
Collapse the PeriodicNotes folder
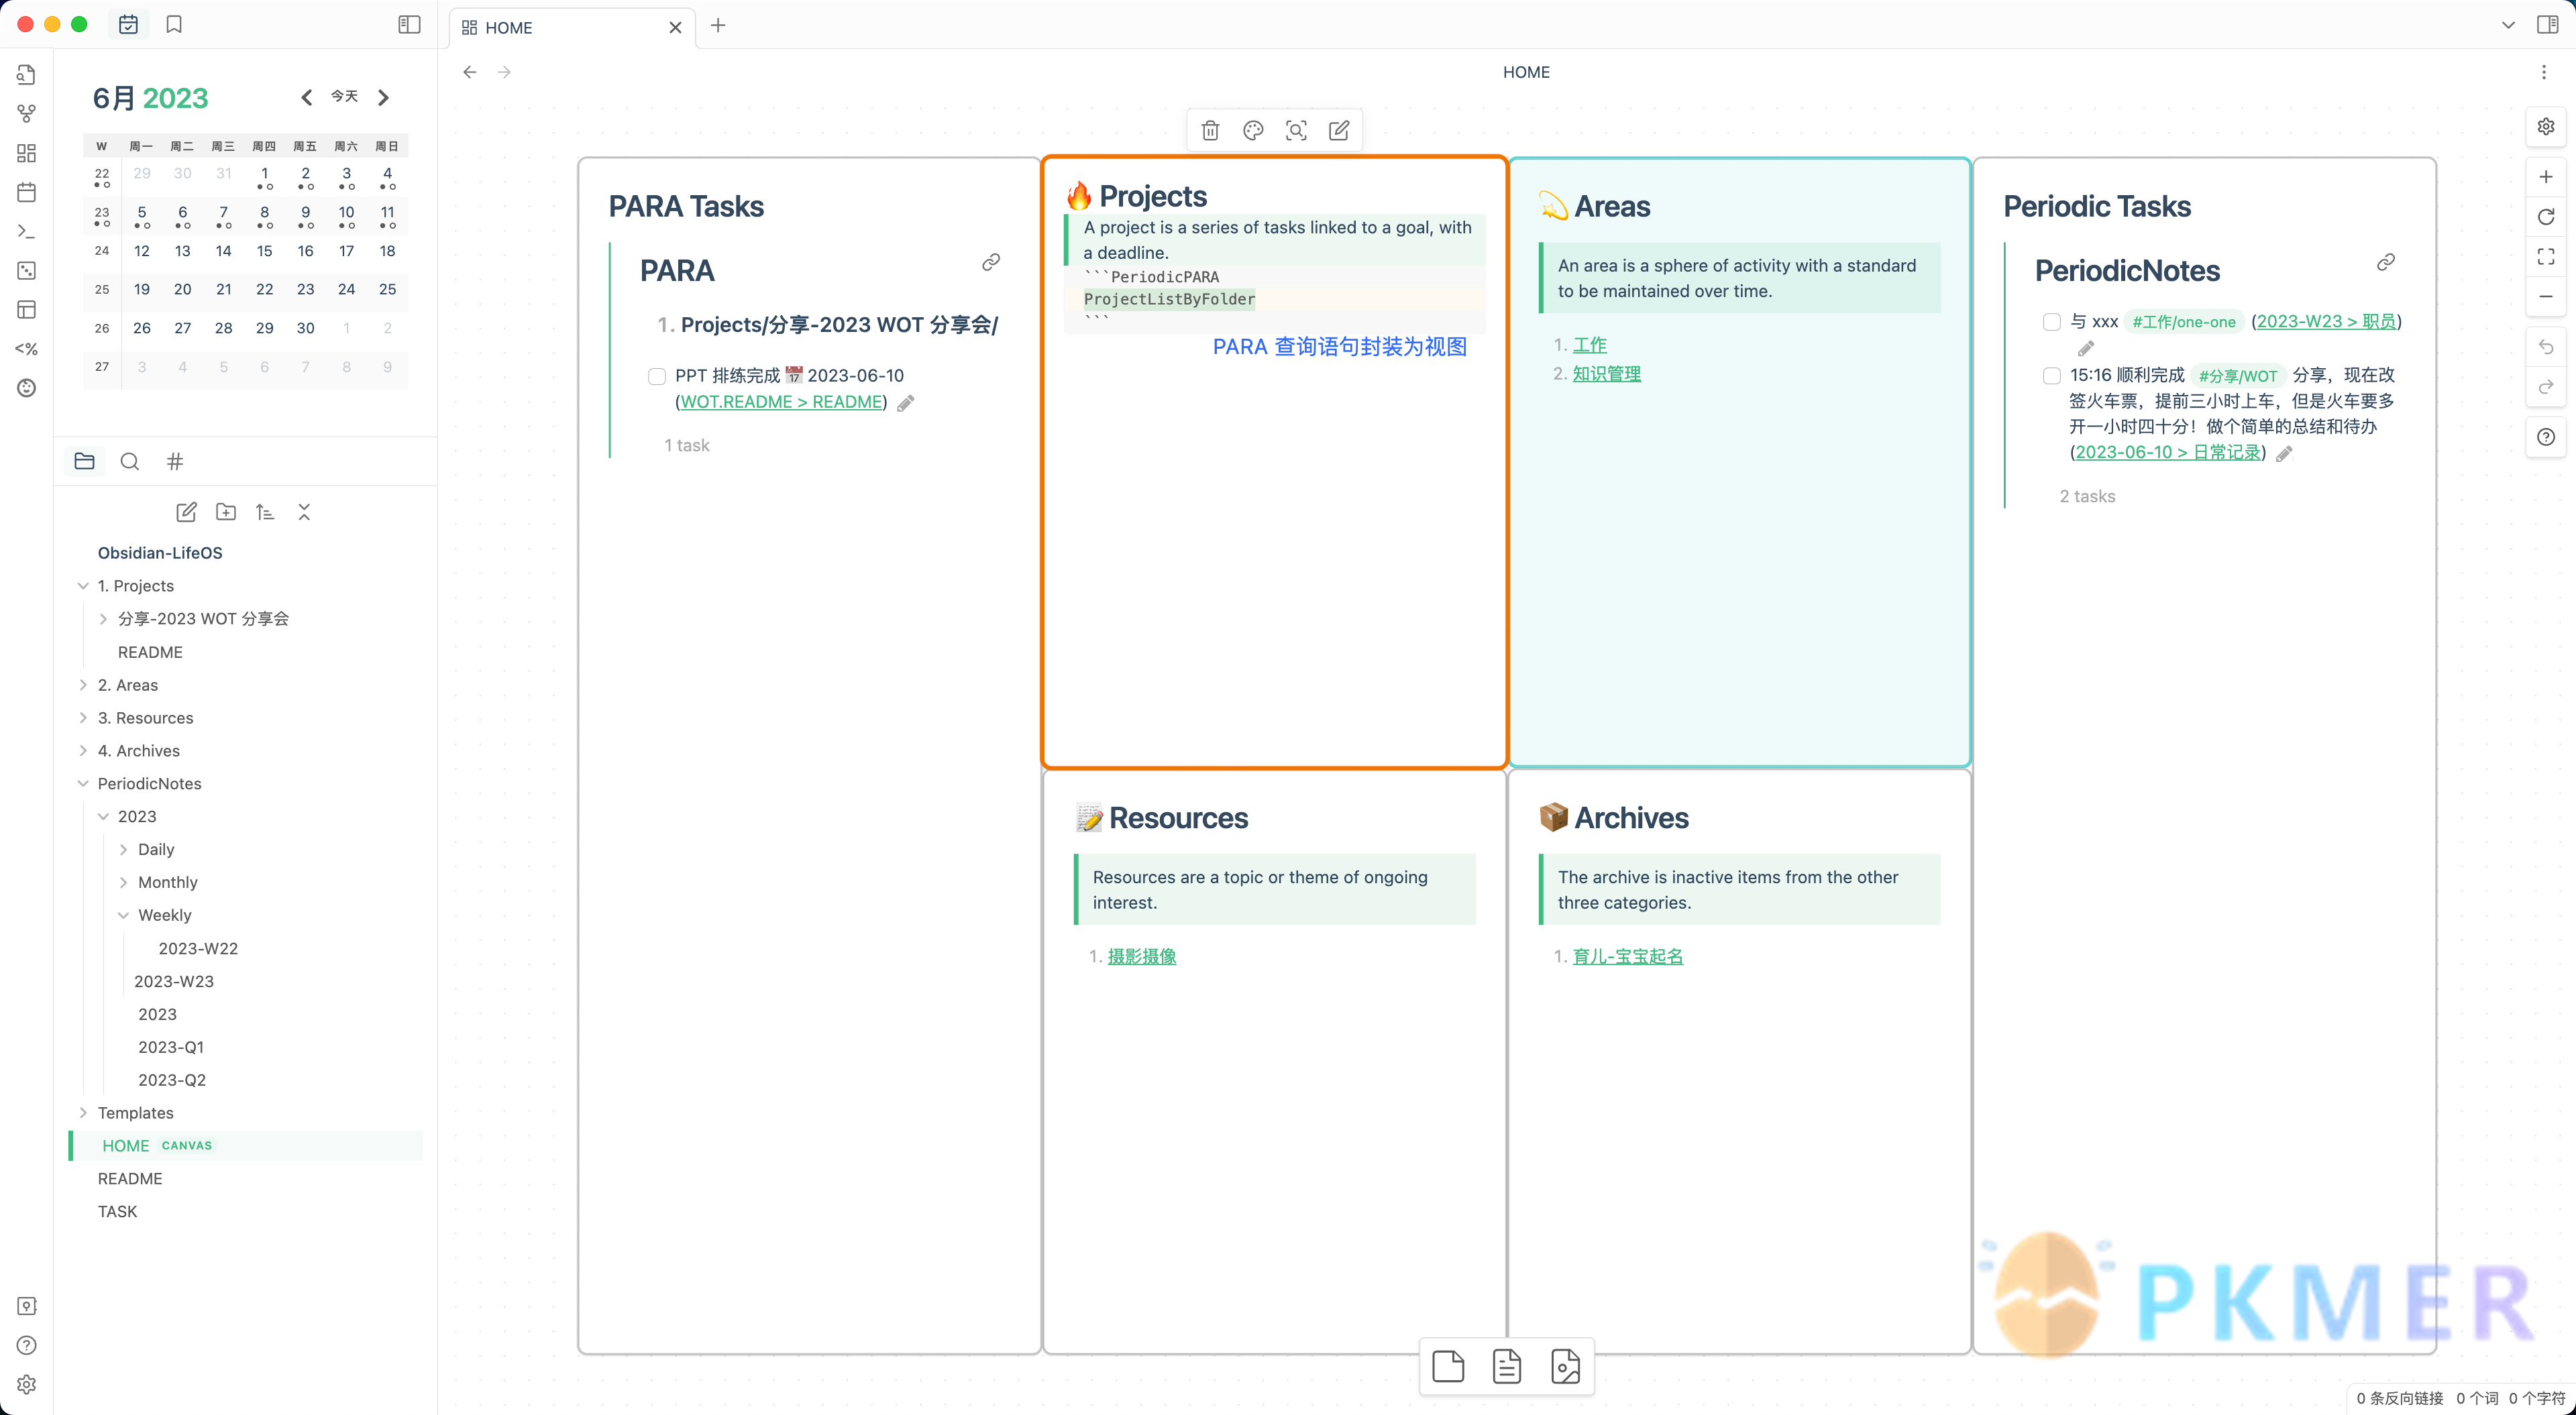click(x=83, y=784)
